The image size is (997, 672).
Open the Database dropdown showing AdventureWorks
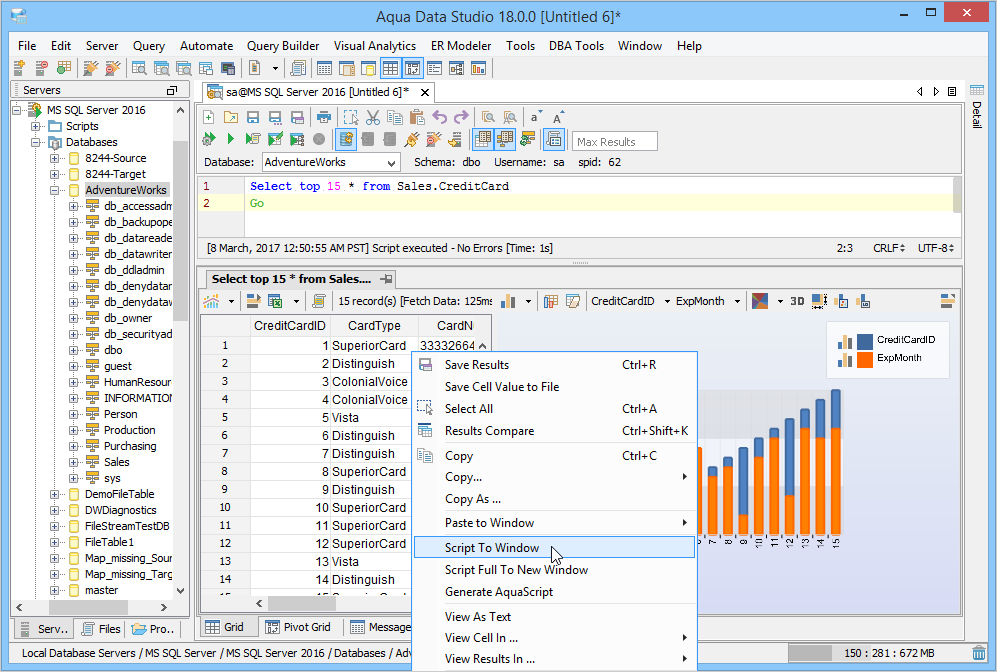(x=331, y=162)
